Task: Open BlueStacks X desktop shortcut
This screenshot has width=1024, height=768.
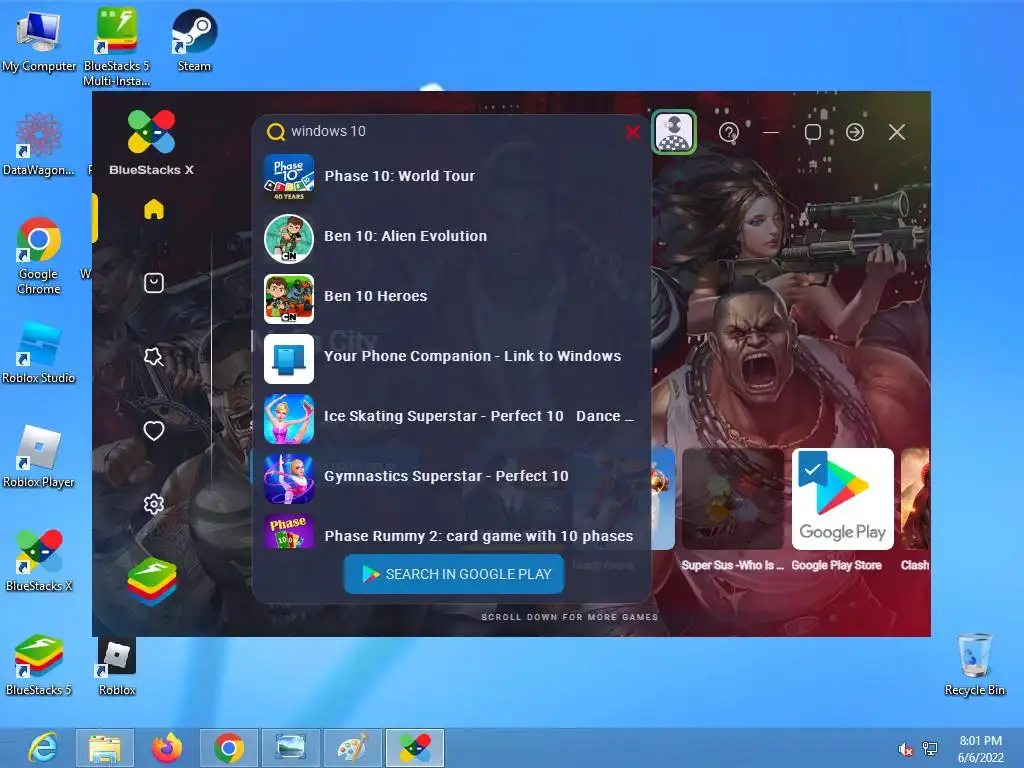Action: (38, 560)
